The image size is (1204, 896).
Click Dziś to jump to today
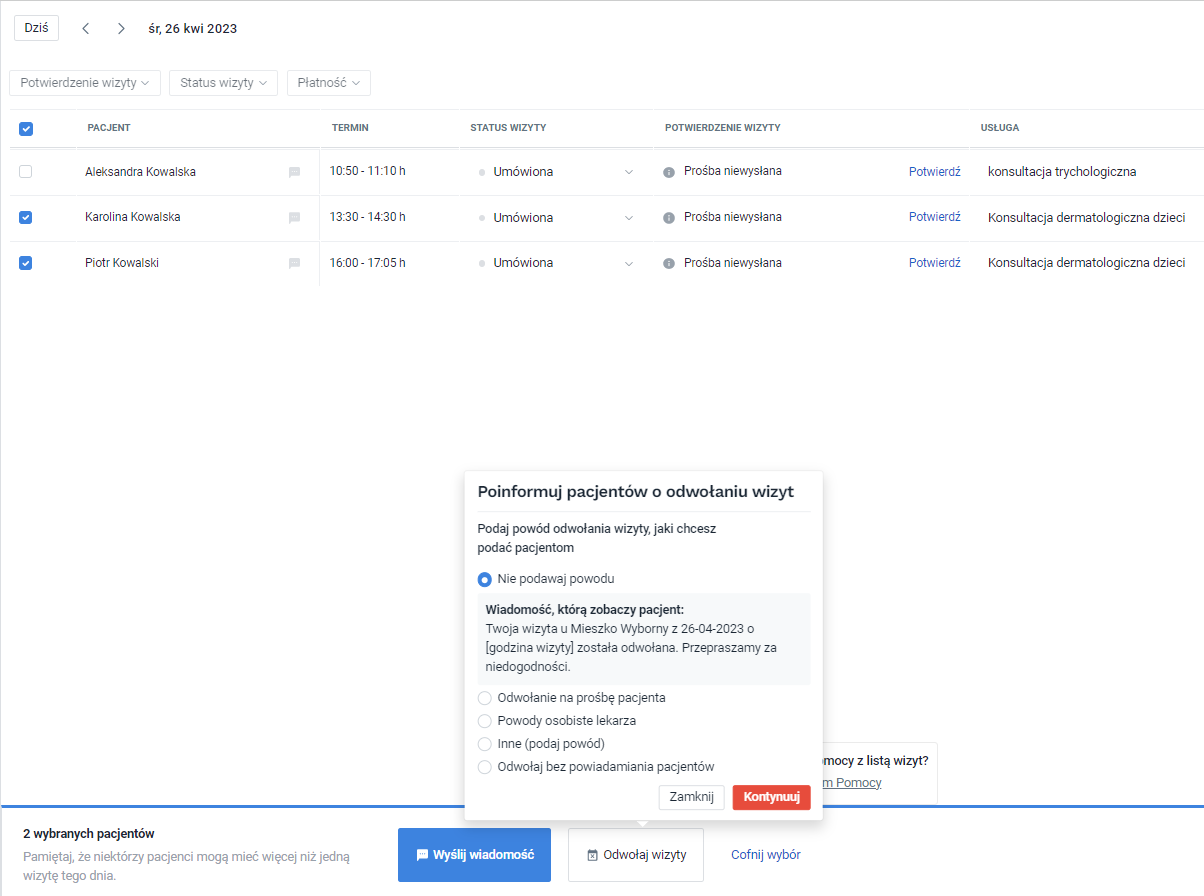click(x=35, y=28)
